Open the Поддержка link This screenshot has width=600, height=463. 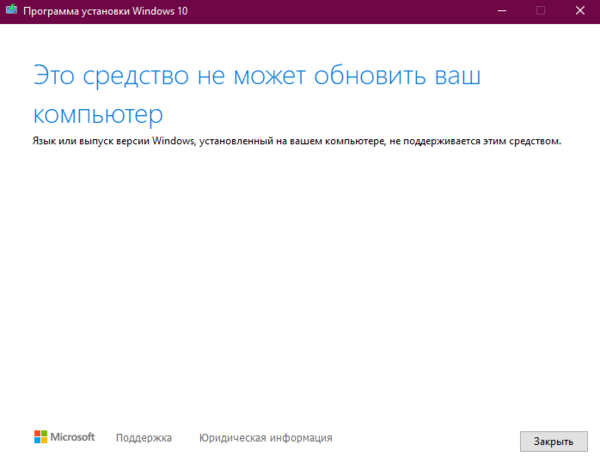144,438
